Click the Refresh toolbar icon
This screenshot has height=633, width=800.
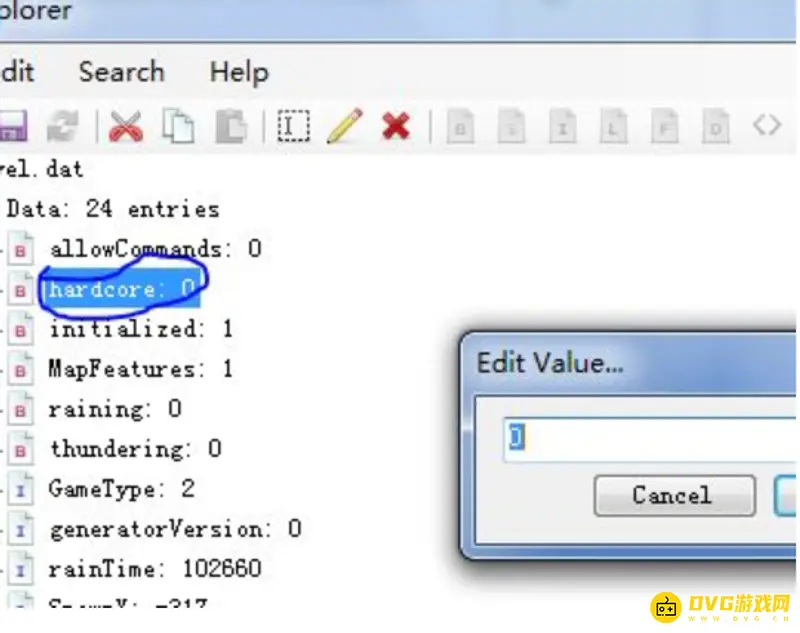click(x=63, y=126)
